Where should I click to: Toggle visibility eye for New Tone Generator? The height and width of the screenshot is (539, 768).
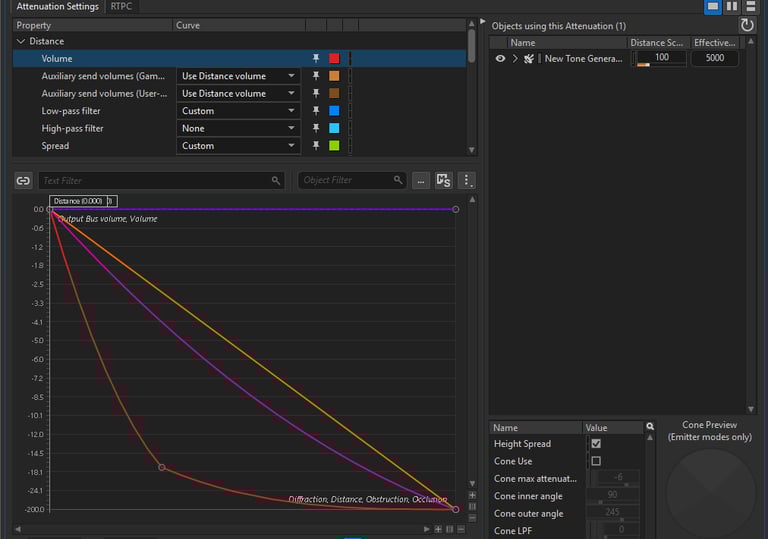(x=500, y=59)
